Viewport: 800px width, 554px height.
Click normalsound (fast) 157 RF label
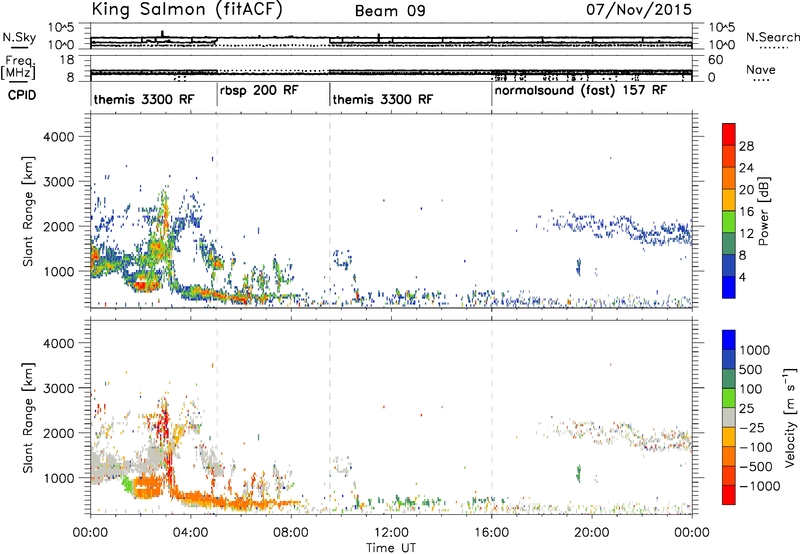tap(581, 90)
